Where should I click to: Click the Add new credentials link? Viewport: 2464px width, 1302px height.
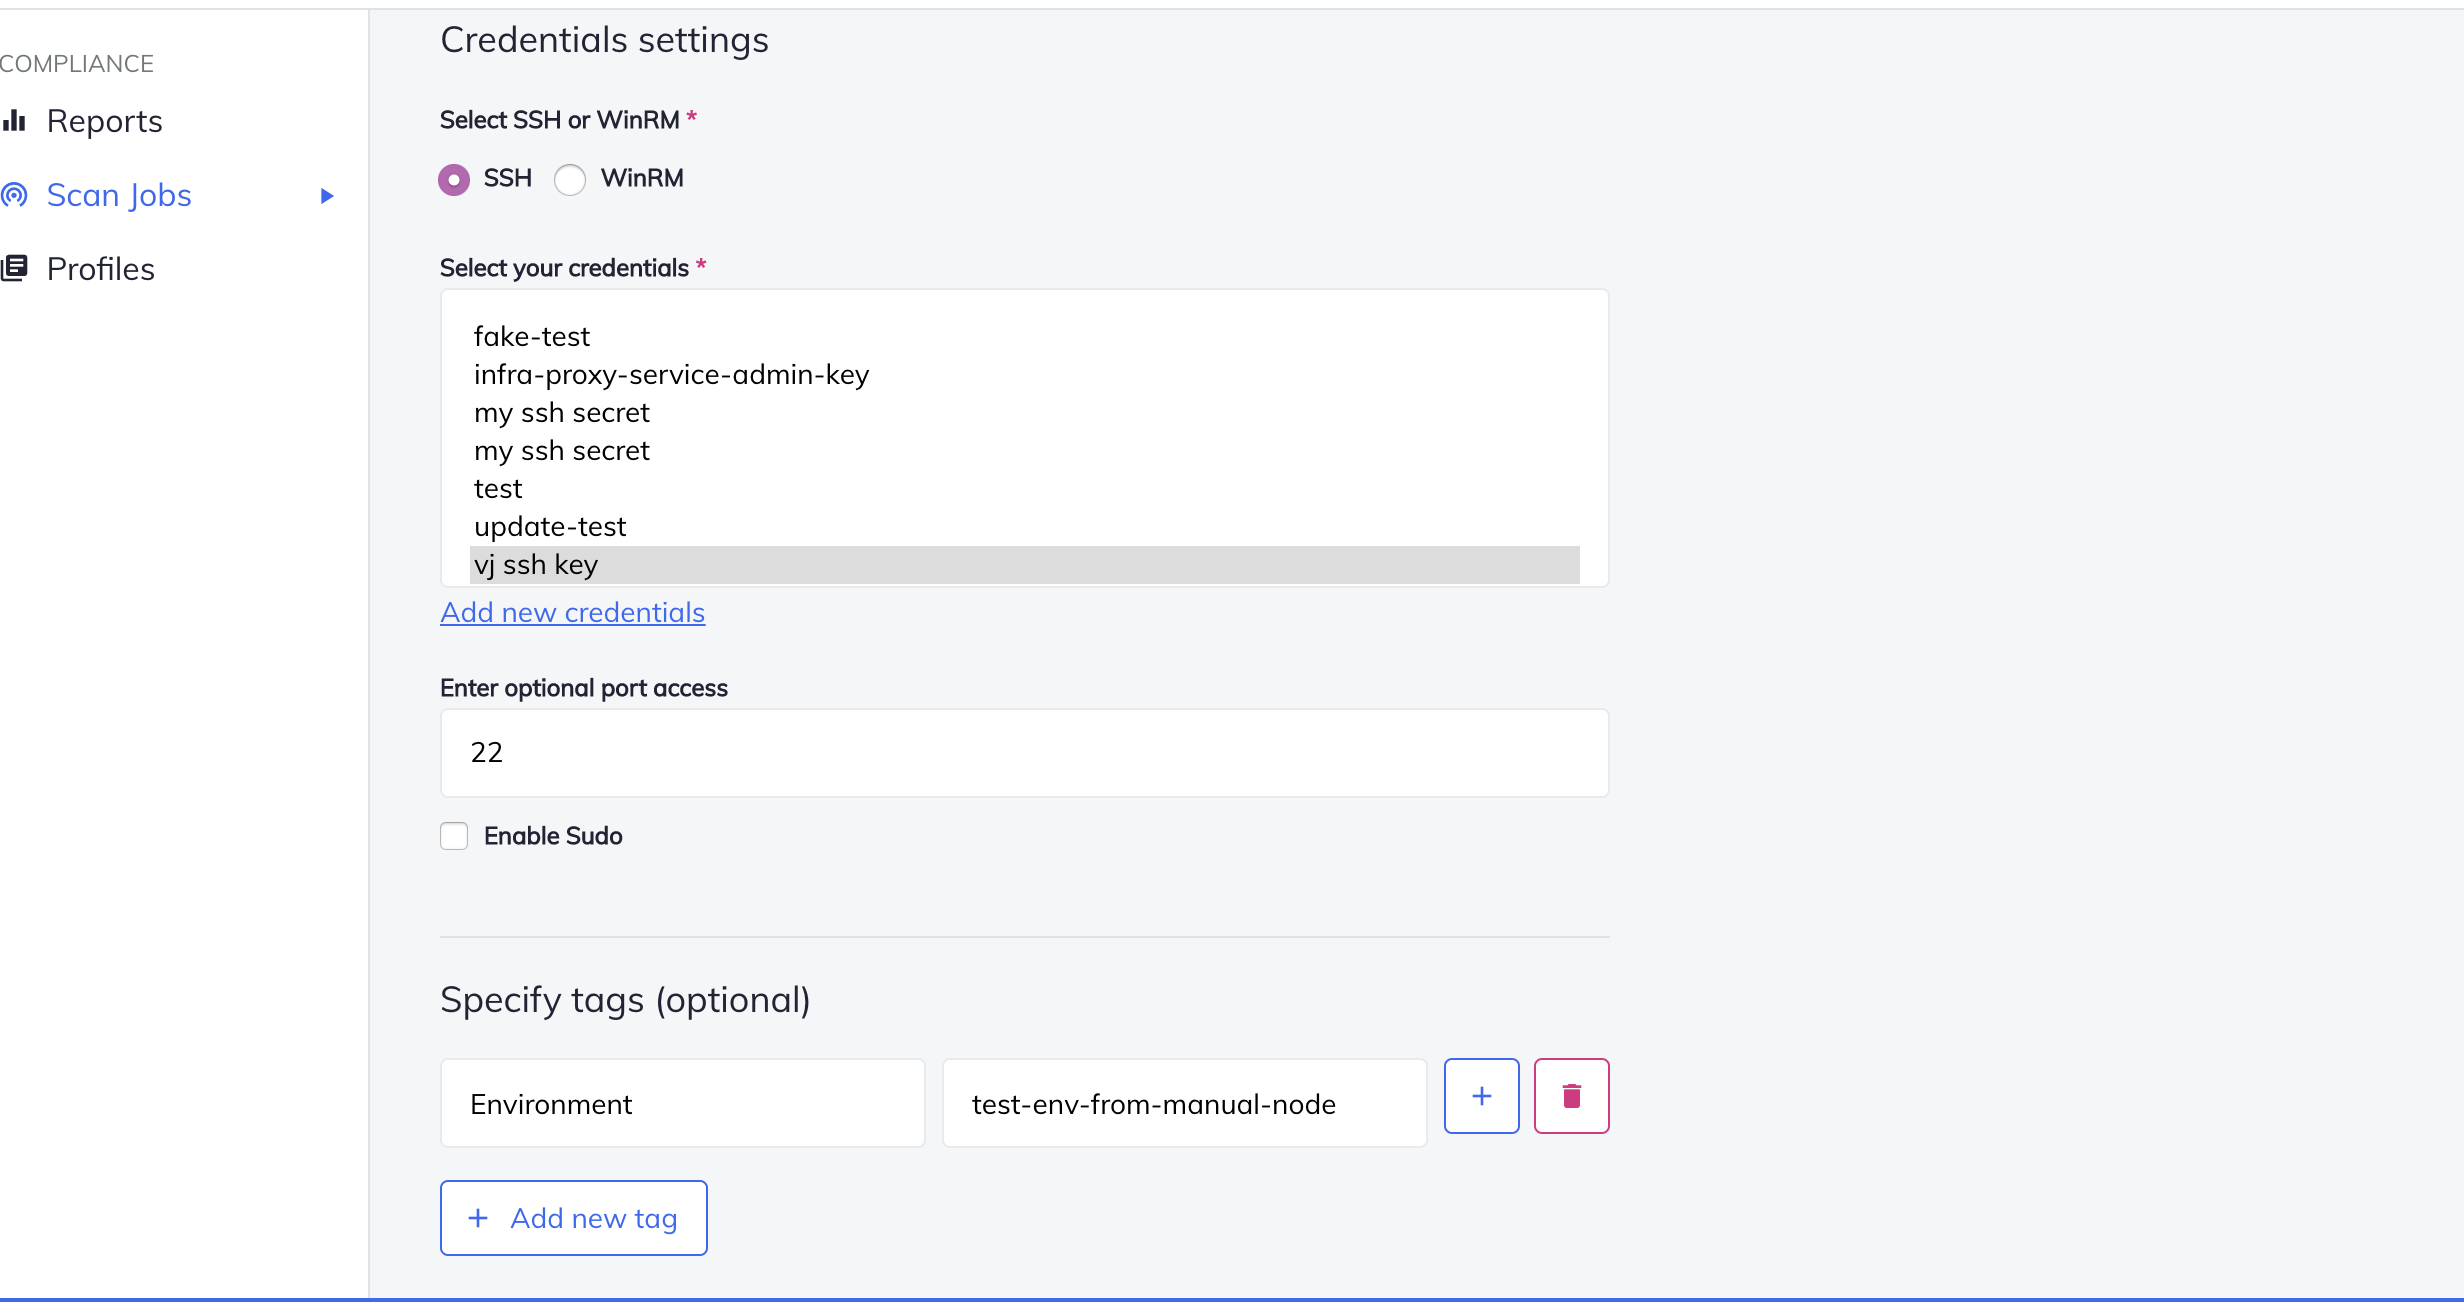tap(572, 611)
